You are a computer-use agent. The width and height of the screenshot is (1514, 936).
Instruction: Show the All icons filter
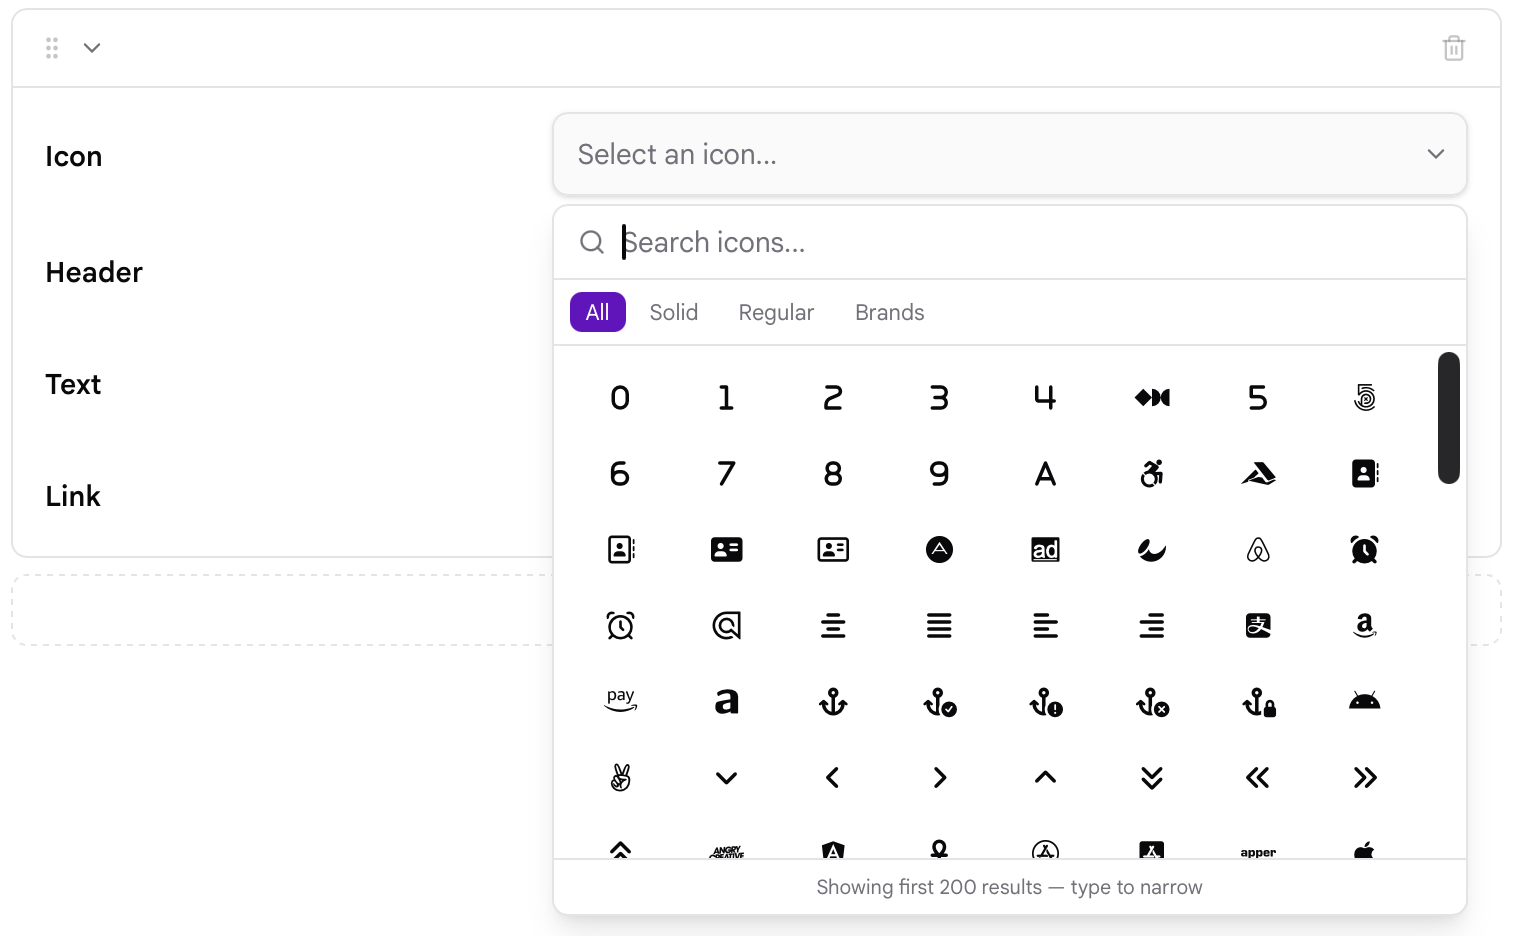point(598,312)
